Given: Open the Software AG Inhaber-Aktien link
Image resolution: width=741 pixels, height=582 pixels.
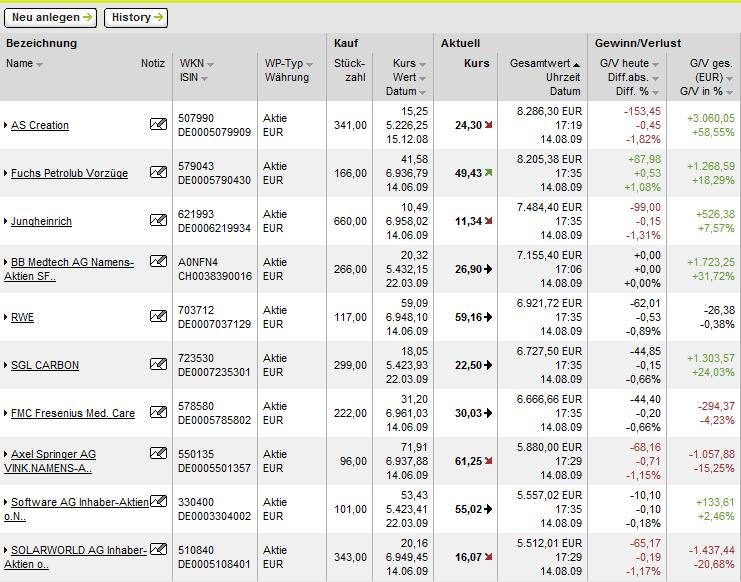Looking at the screenshot, I should (77, 509).
